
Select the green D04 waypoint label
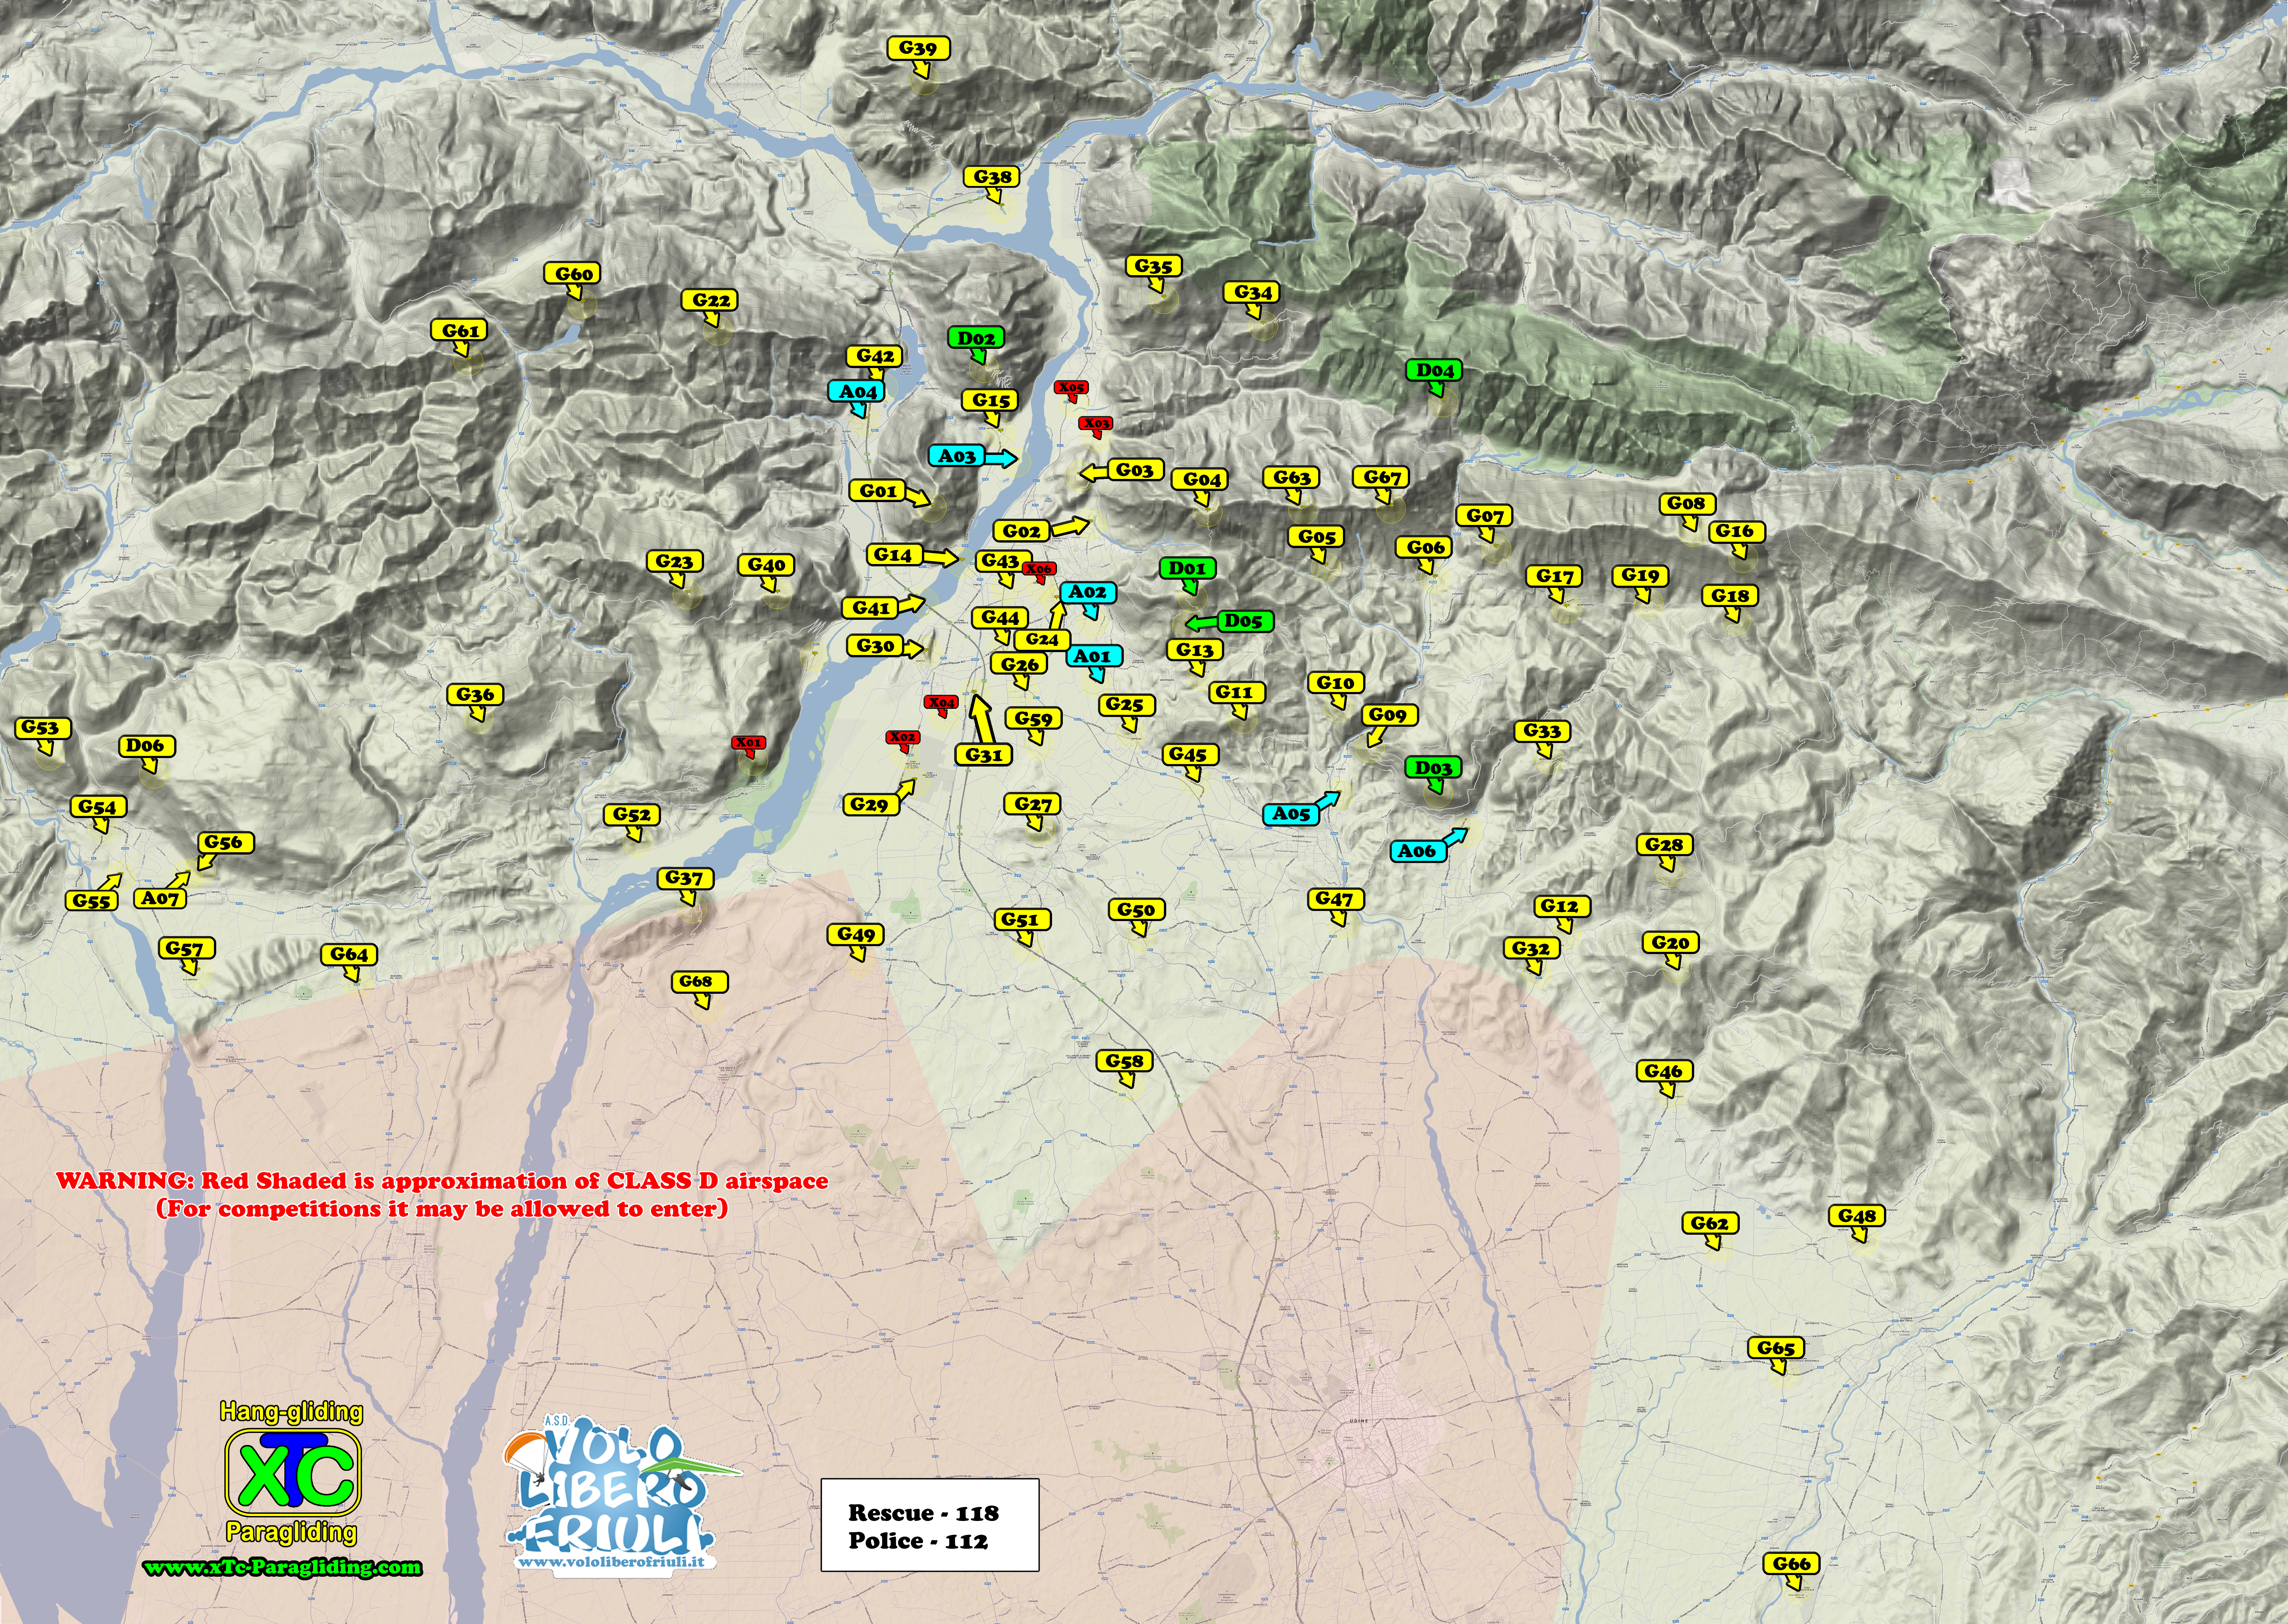tap(1434, 370)
